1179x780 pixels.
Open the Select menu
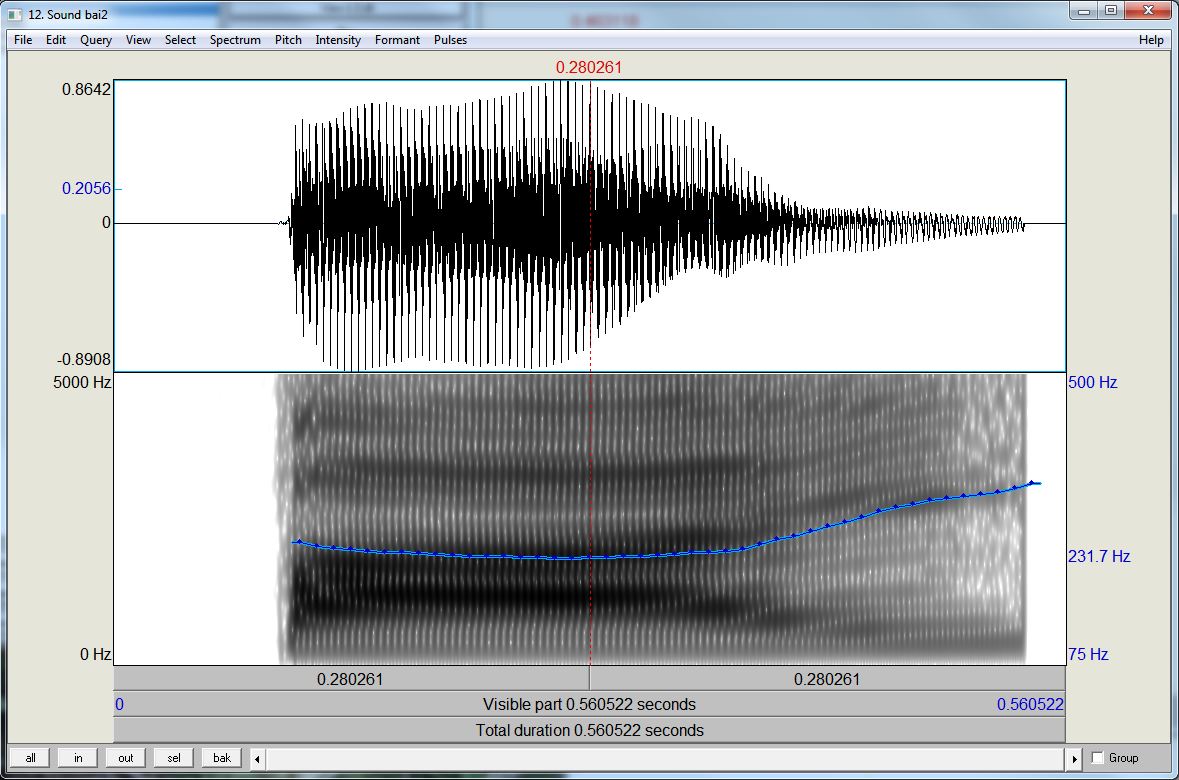coord(180,40)
